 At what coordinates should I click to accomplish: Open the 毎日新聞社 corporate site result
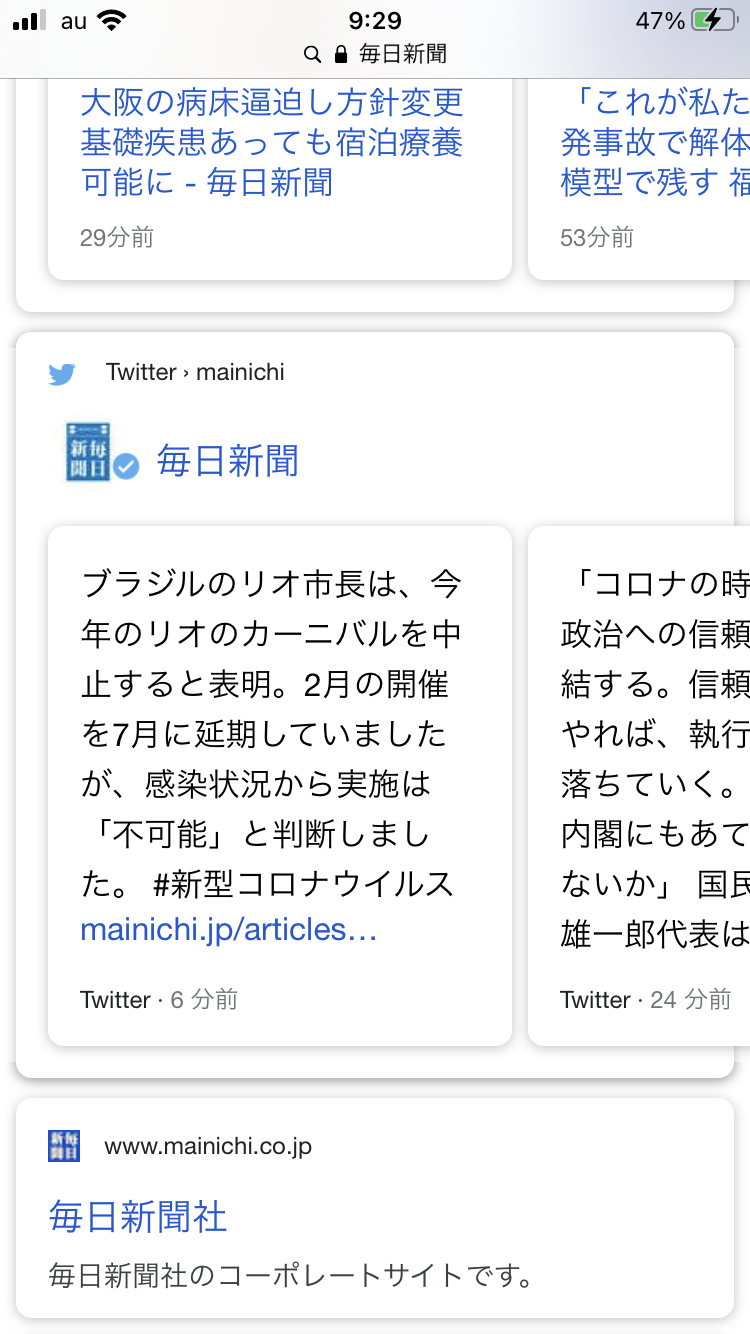click(x=138, y=1217)
